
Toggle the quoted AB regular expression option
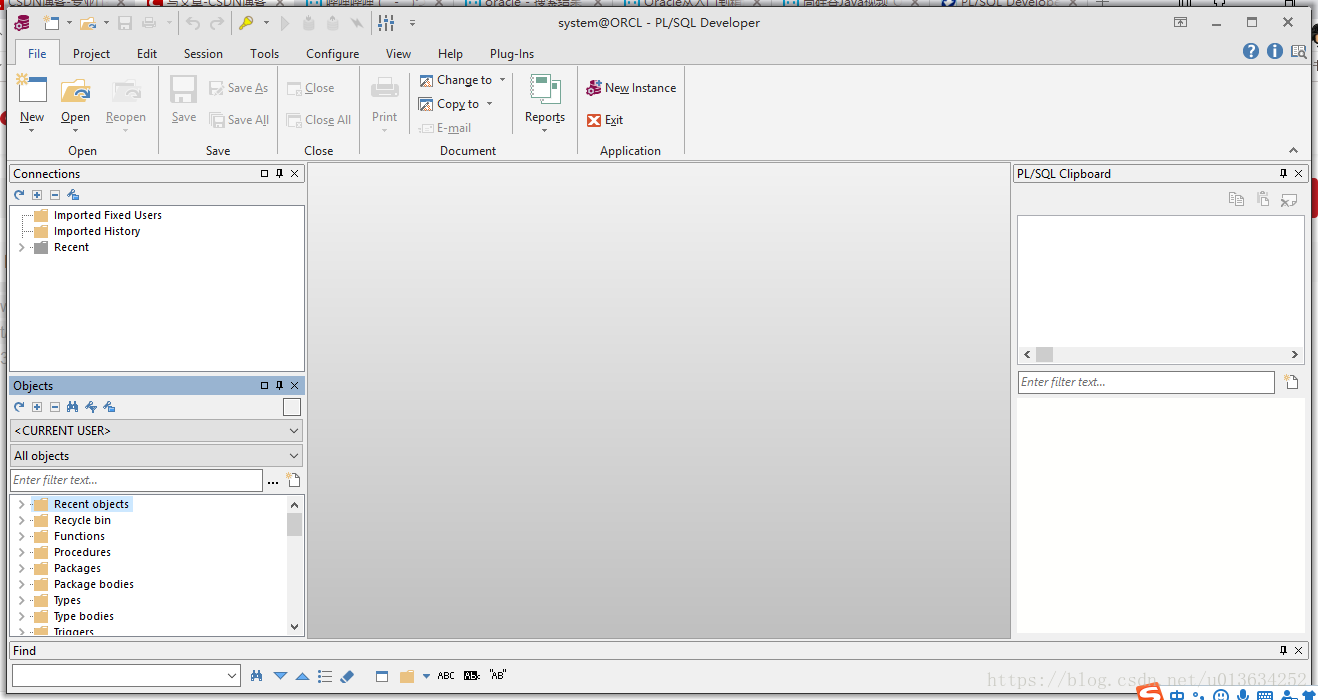point(498,675)
